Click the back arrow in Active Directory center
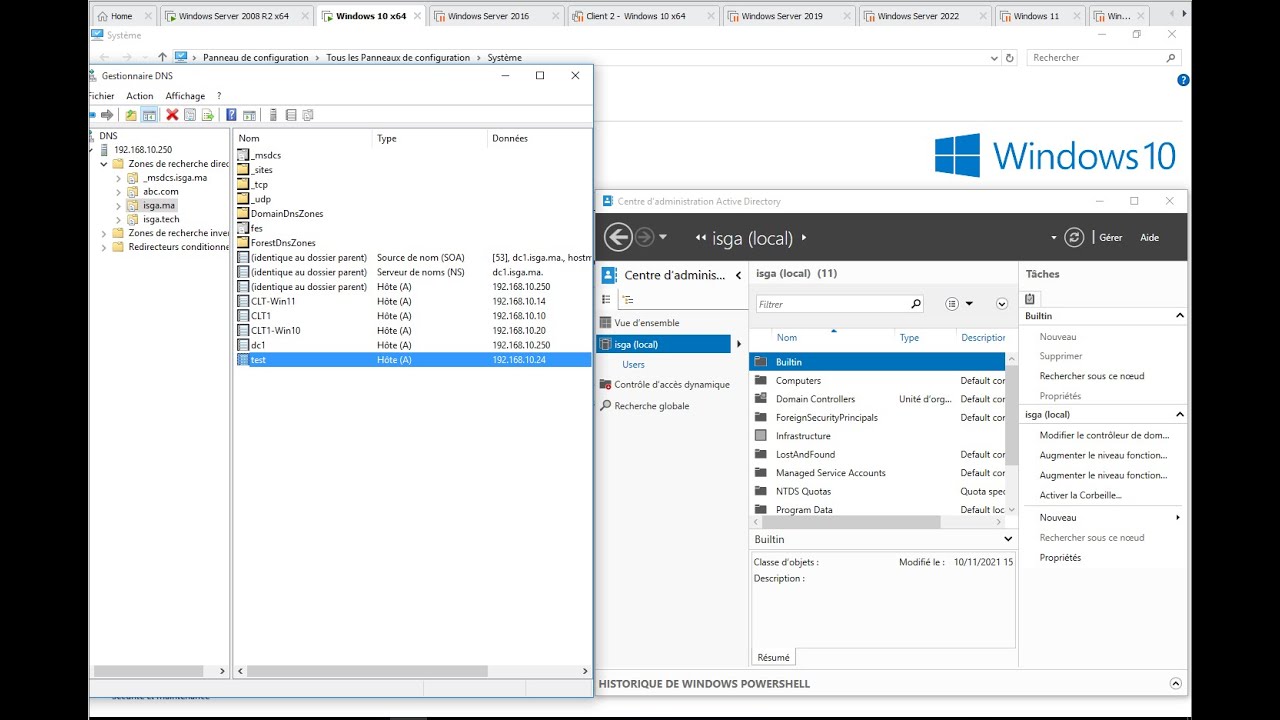 tap(618, 237)
